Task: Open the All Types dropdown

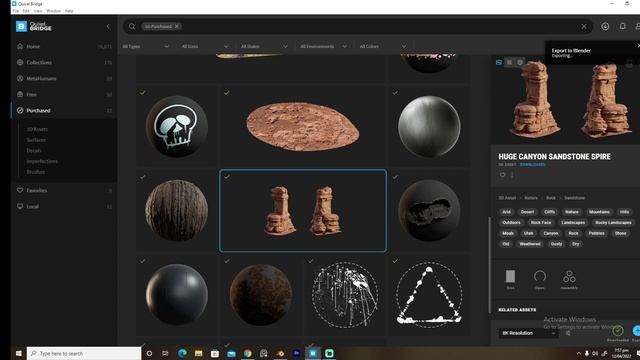Action: point(145,47)
